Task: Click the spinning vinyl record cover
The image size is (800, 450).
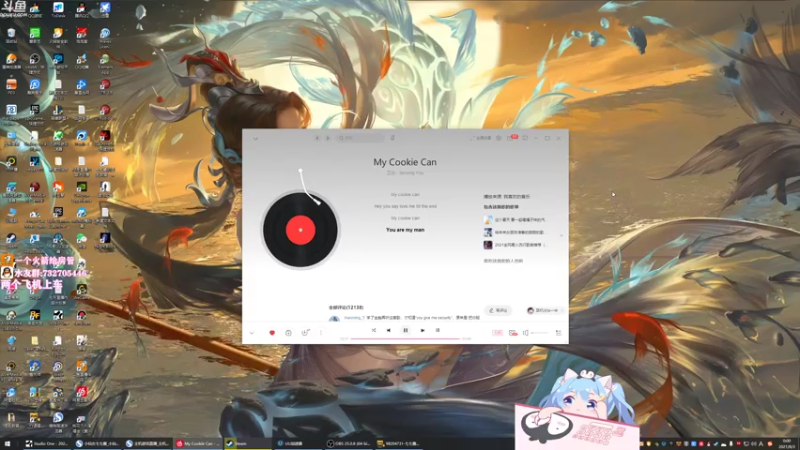Action: point(300,230)
